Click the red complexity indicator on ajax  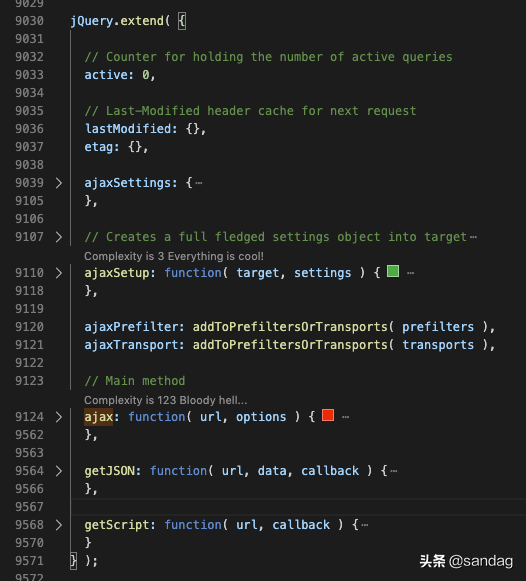328,415
